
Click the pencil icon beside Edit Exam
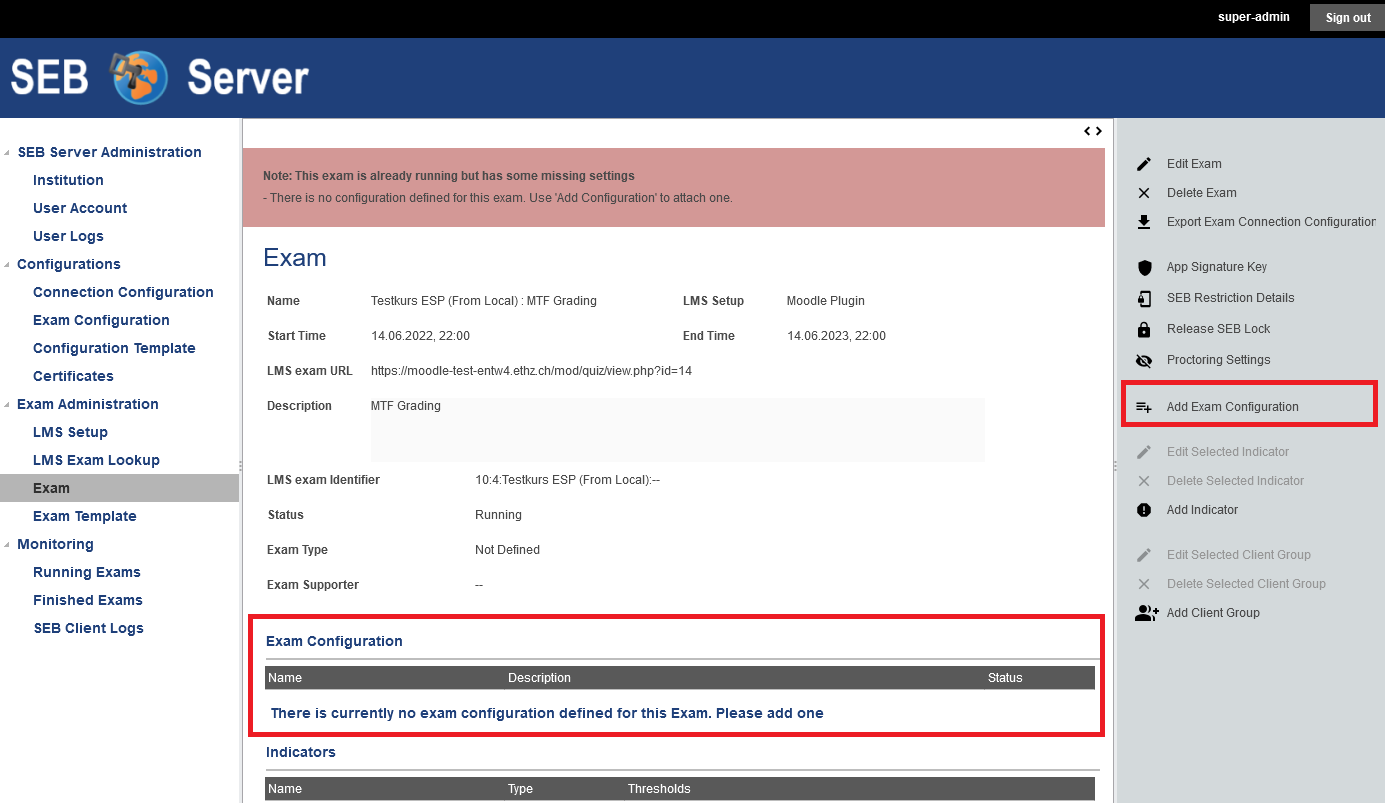pos(1144,164)
